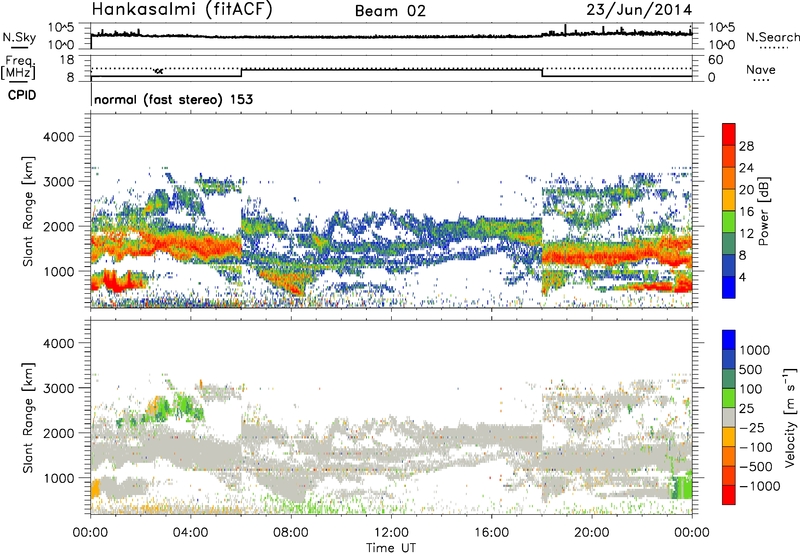This screenshot has height=554, width=800.
Task: Click the 'Slant Range [km]' label of power panel
Action: point(28,211)
